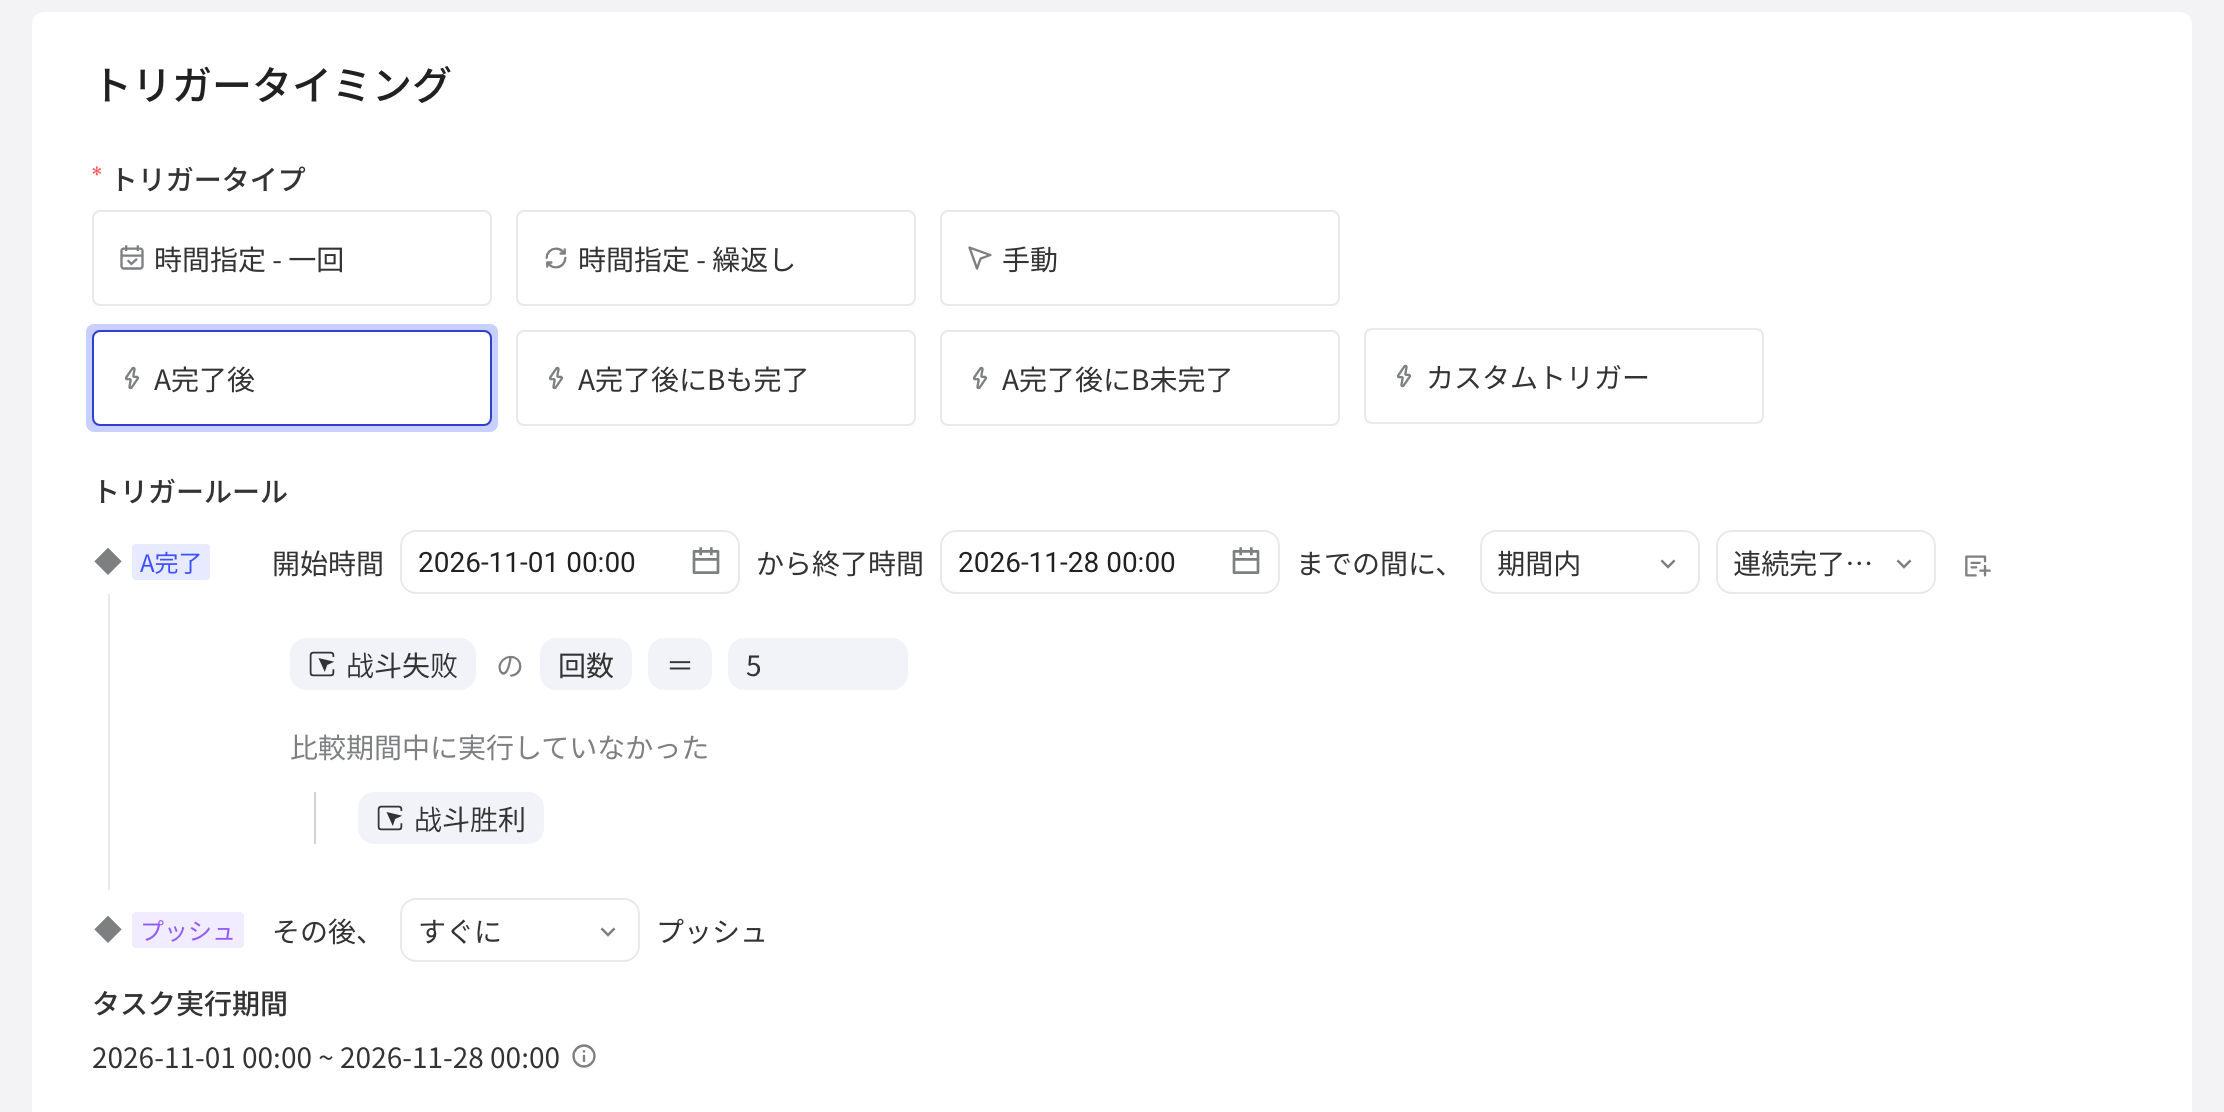Screen dimensions: 2224x1112
Task: Click the add-condition icon beside 連続完了
Action: click(x=1977, y=566)
